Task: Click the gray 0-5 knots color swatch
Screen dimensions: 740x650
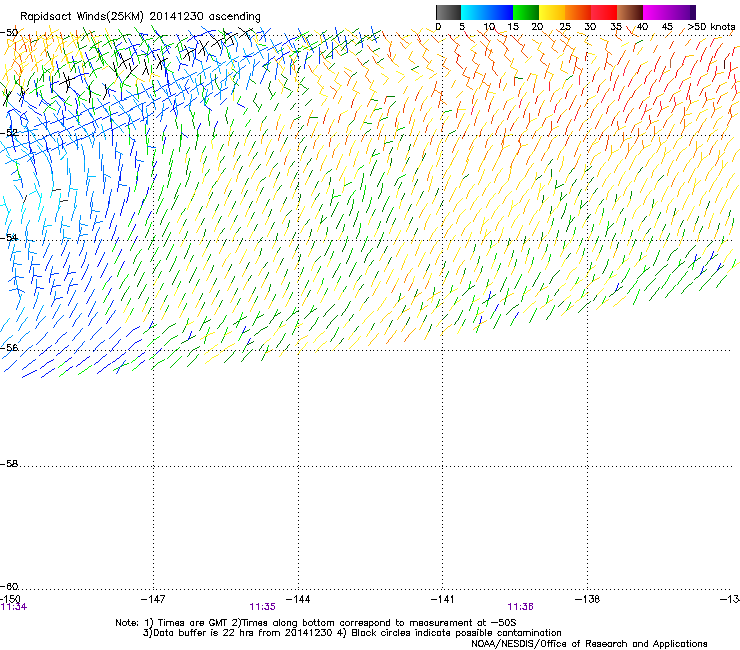Action: pos(448,12)
